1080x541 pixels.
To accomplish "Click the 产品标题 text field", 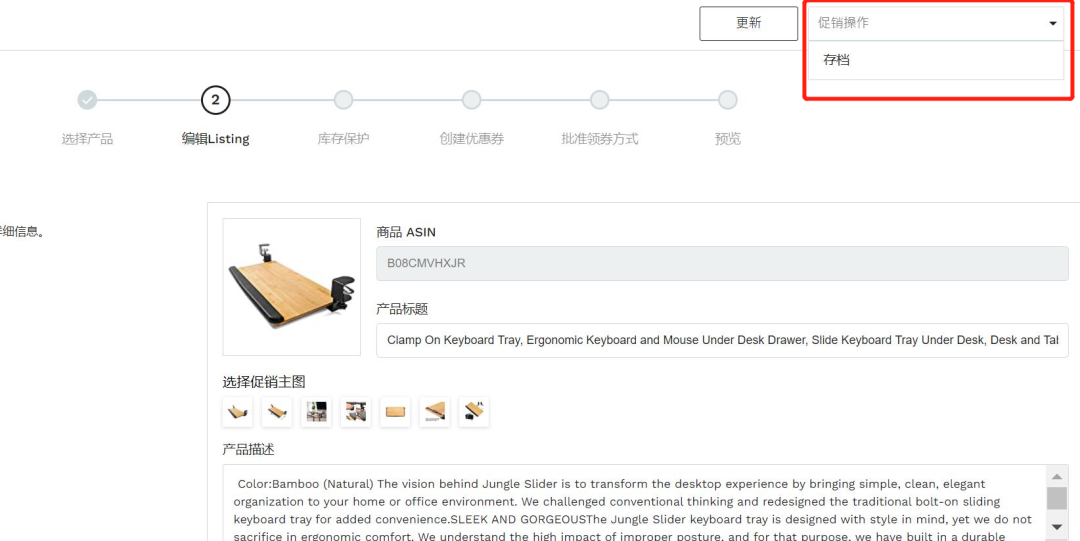I will tap(723, 340).
